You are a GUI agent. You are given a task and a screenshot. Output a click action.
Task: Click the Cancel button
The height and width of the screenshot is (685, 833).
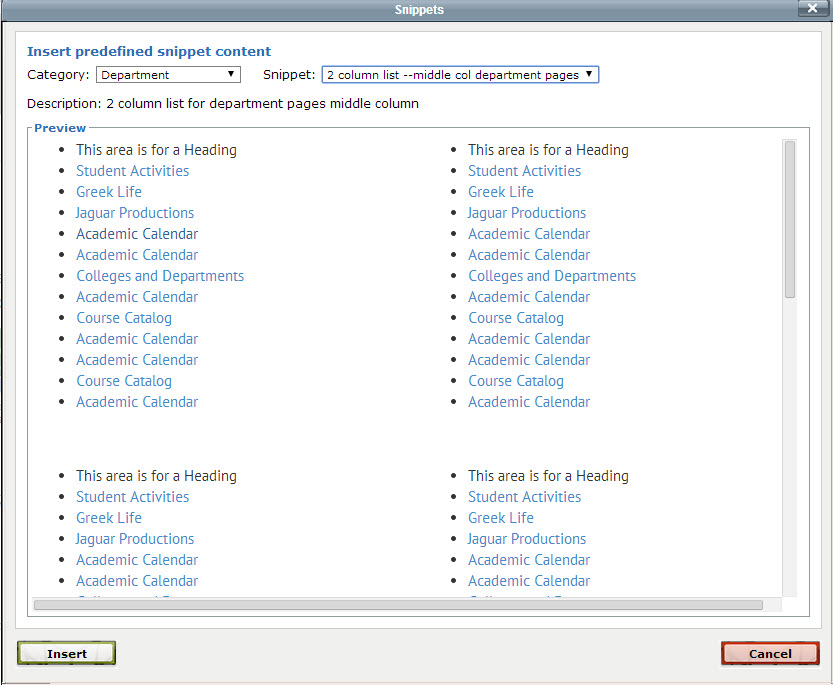tap(770, 654)
